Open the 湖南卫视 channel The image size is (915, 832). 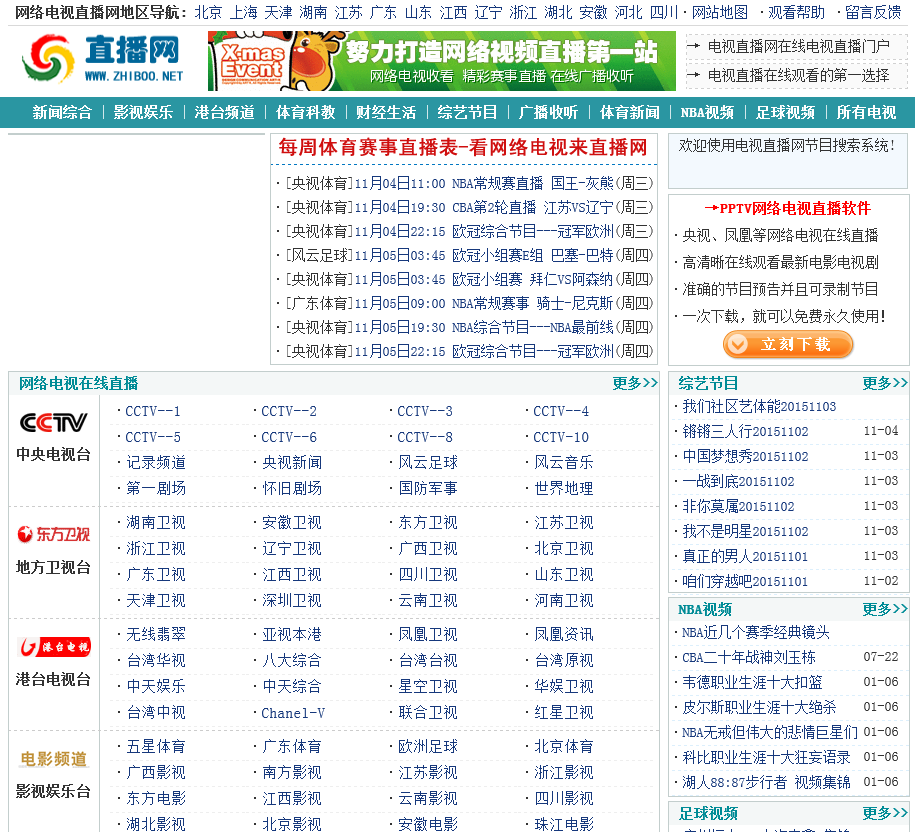pyautogui.click(x=156, y=523)
